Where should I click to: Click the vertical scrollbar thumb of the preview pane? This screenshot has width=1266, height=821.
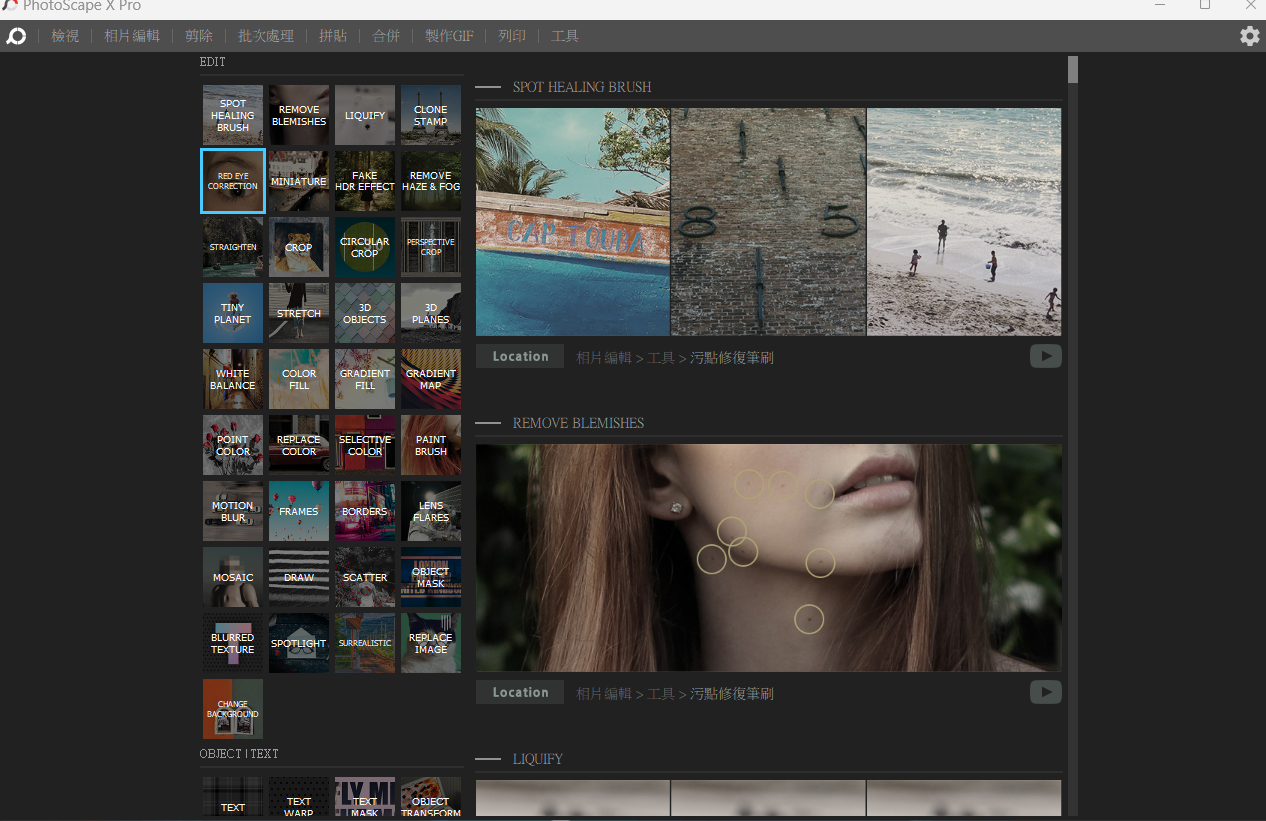point(1073,69)
